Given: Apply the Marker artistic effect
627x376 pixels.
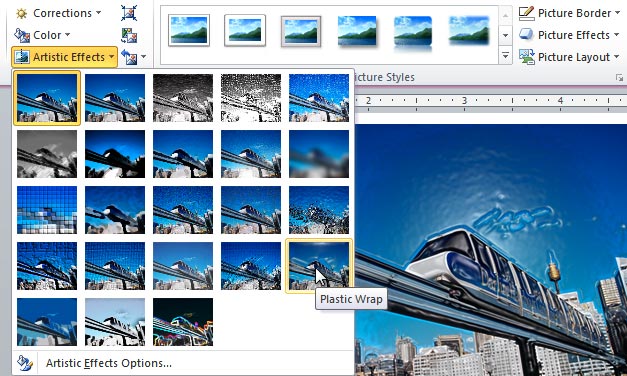Looking at the screenshot, I should 115,98.
